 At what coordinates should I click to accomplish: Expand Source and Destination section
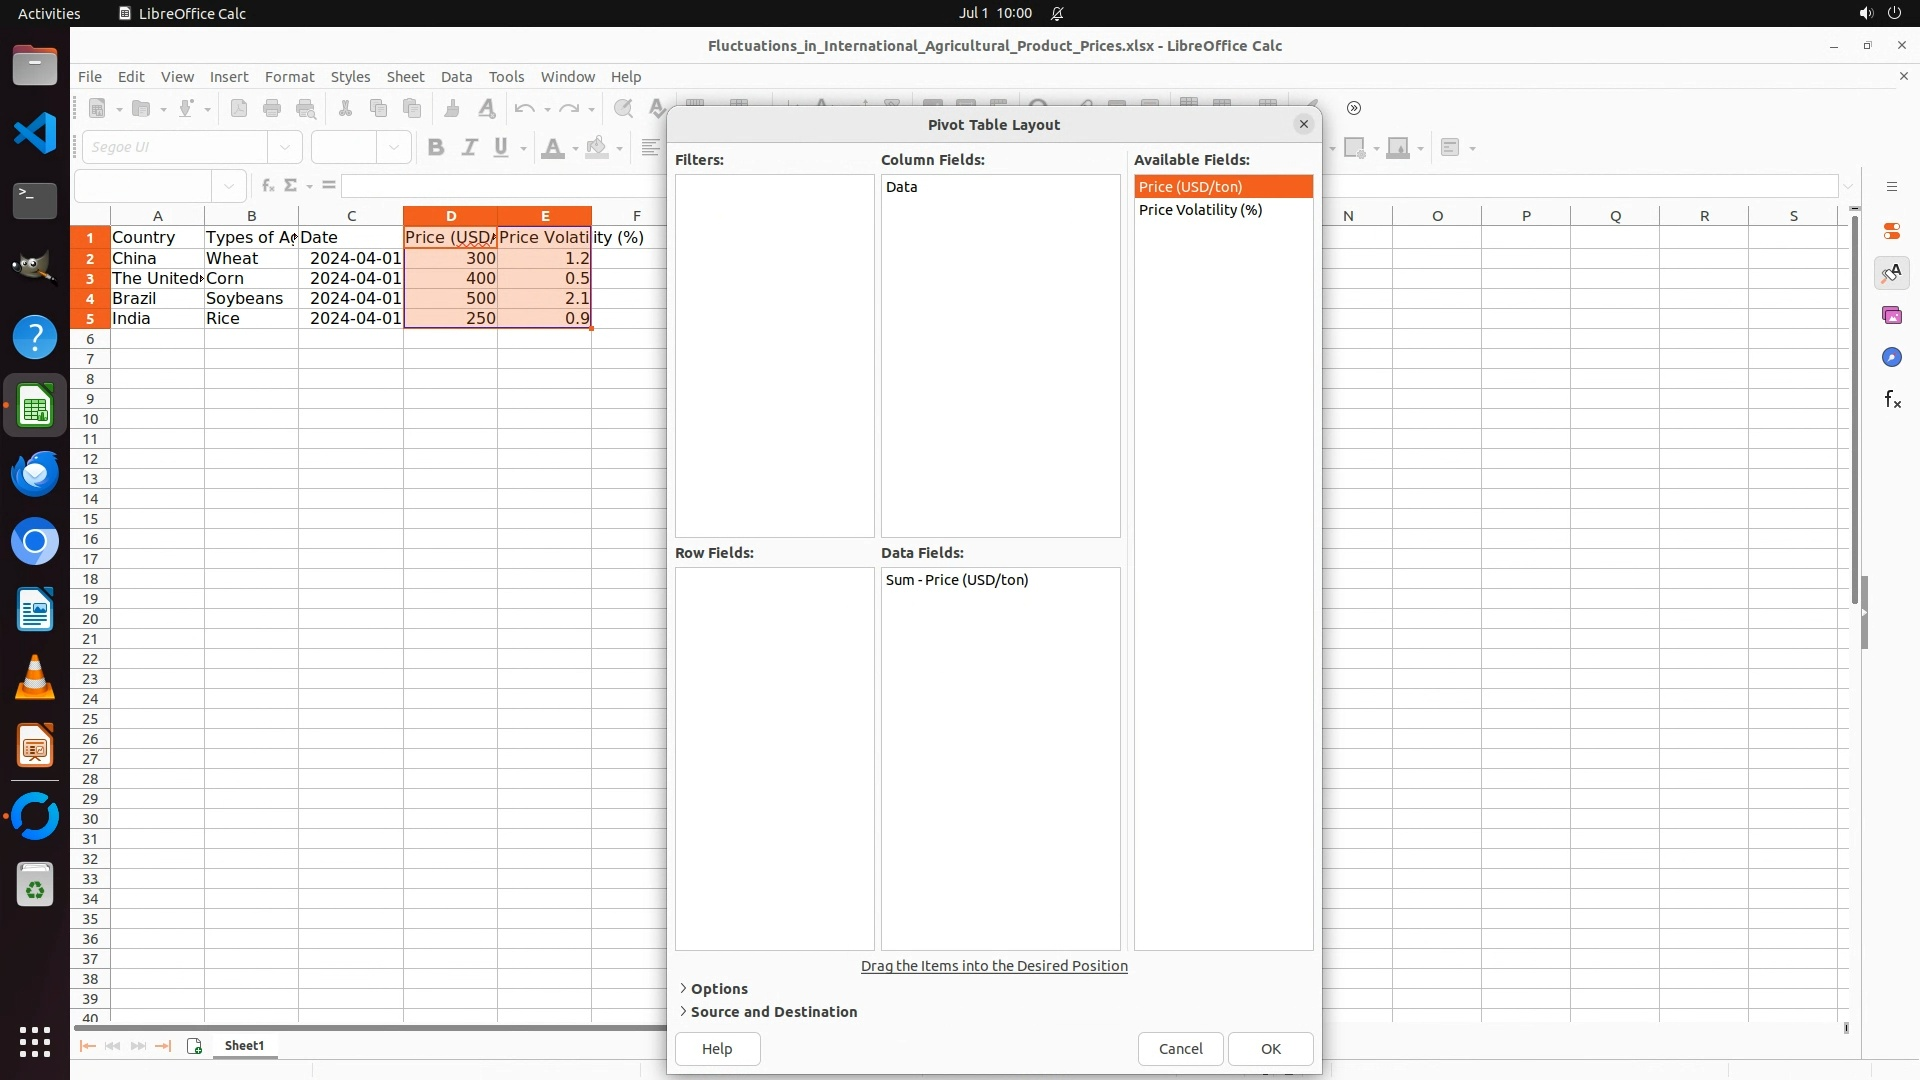[x=772, y=1011]
